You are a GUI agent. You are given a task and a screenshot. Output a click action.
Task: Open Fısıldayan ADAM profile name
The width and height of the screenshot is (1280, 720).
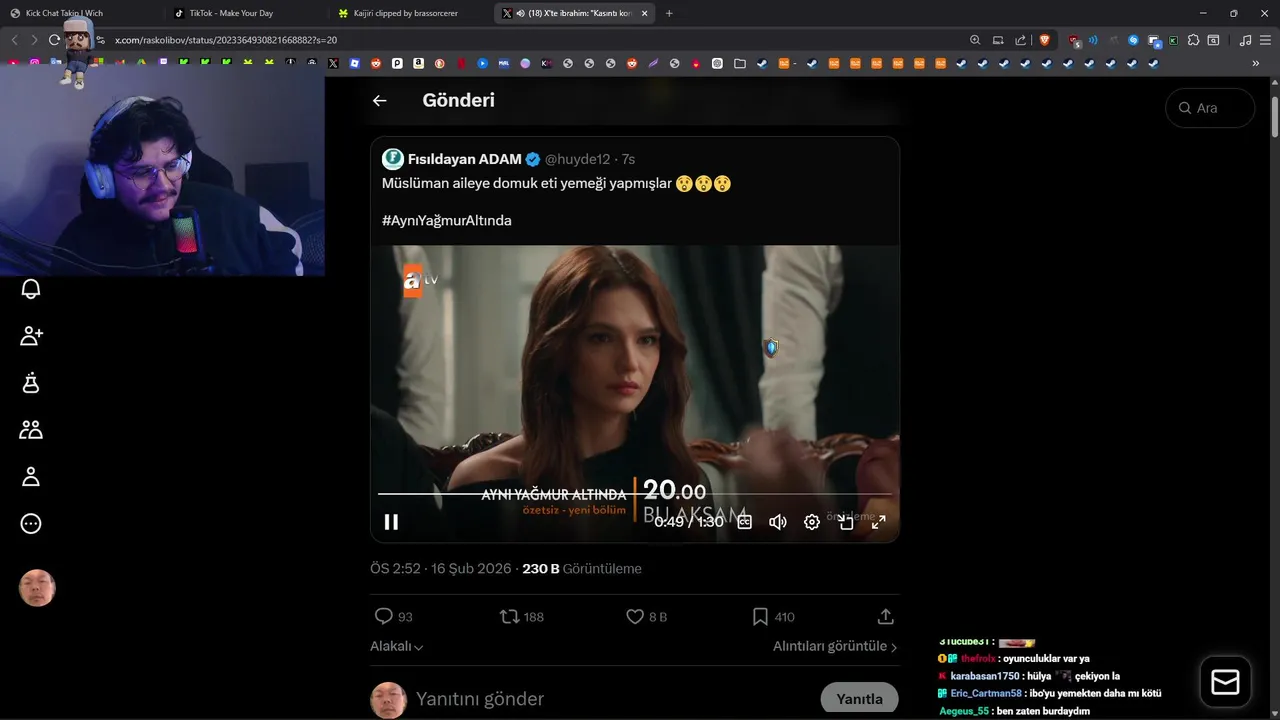pos(465,159)
